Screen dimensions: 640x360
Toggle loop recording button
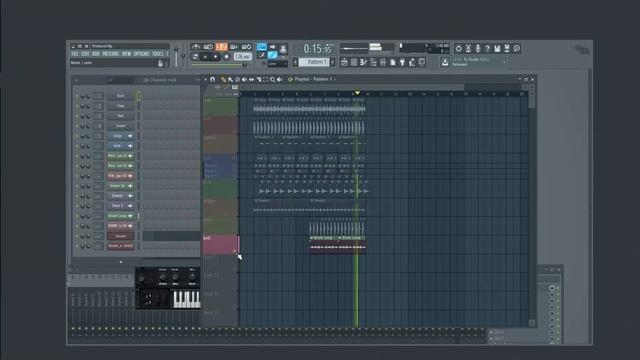(247, 47)
